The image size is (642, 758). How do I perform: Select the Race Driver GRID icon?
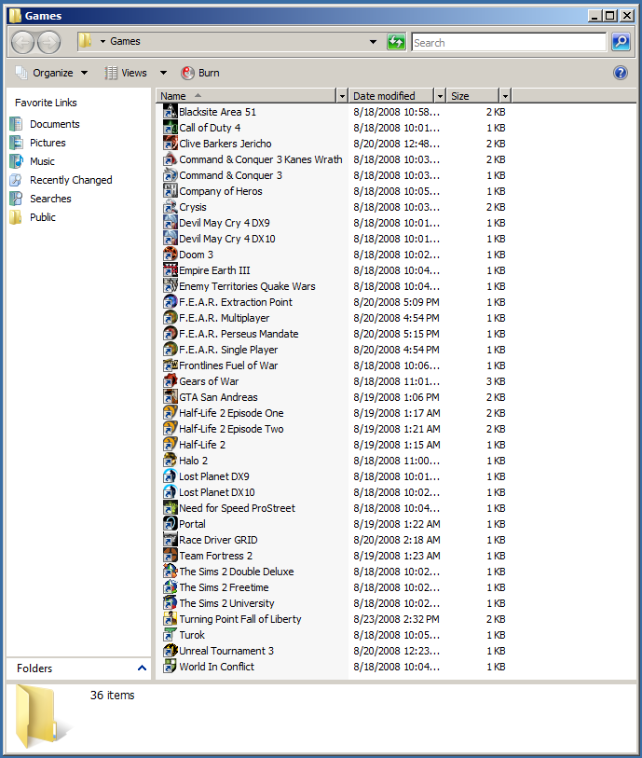(170, 540)
